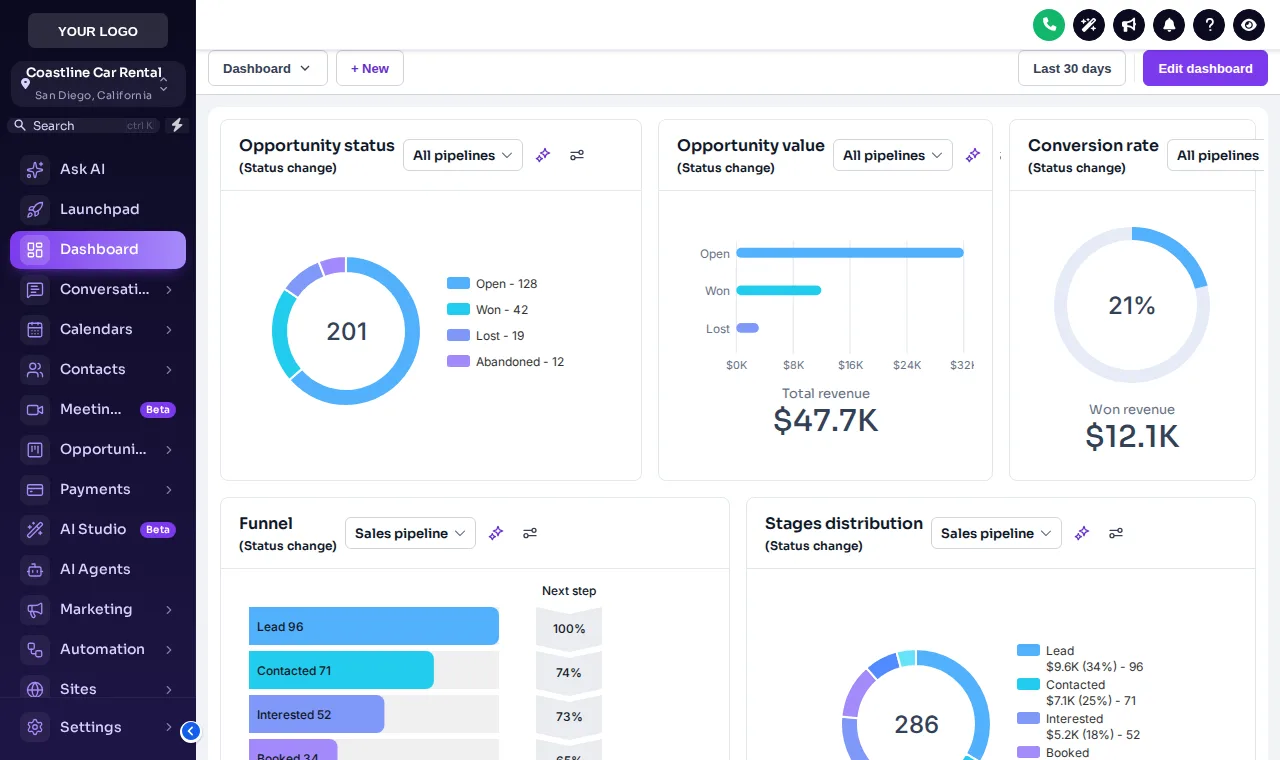Click the Won - 42 legend label
This screenshot has height=760, width=1280.
click(x=502, y=310)
